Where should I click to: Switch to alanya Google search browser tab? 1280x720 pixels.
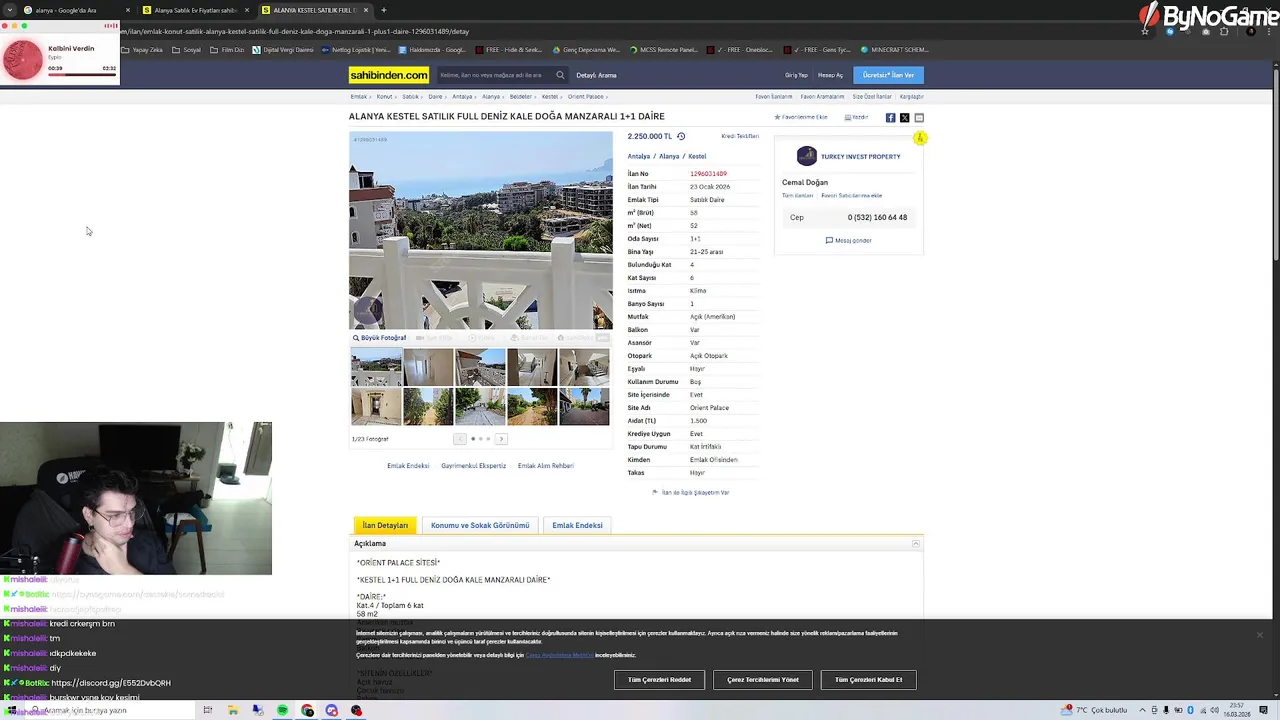(x=75, y=10)
